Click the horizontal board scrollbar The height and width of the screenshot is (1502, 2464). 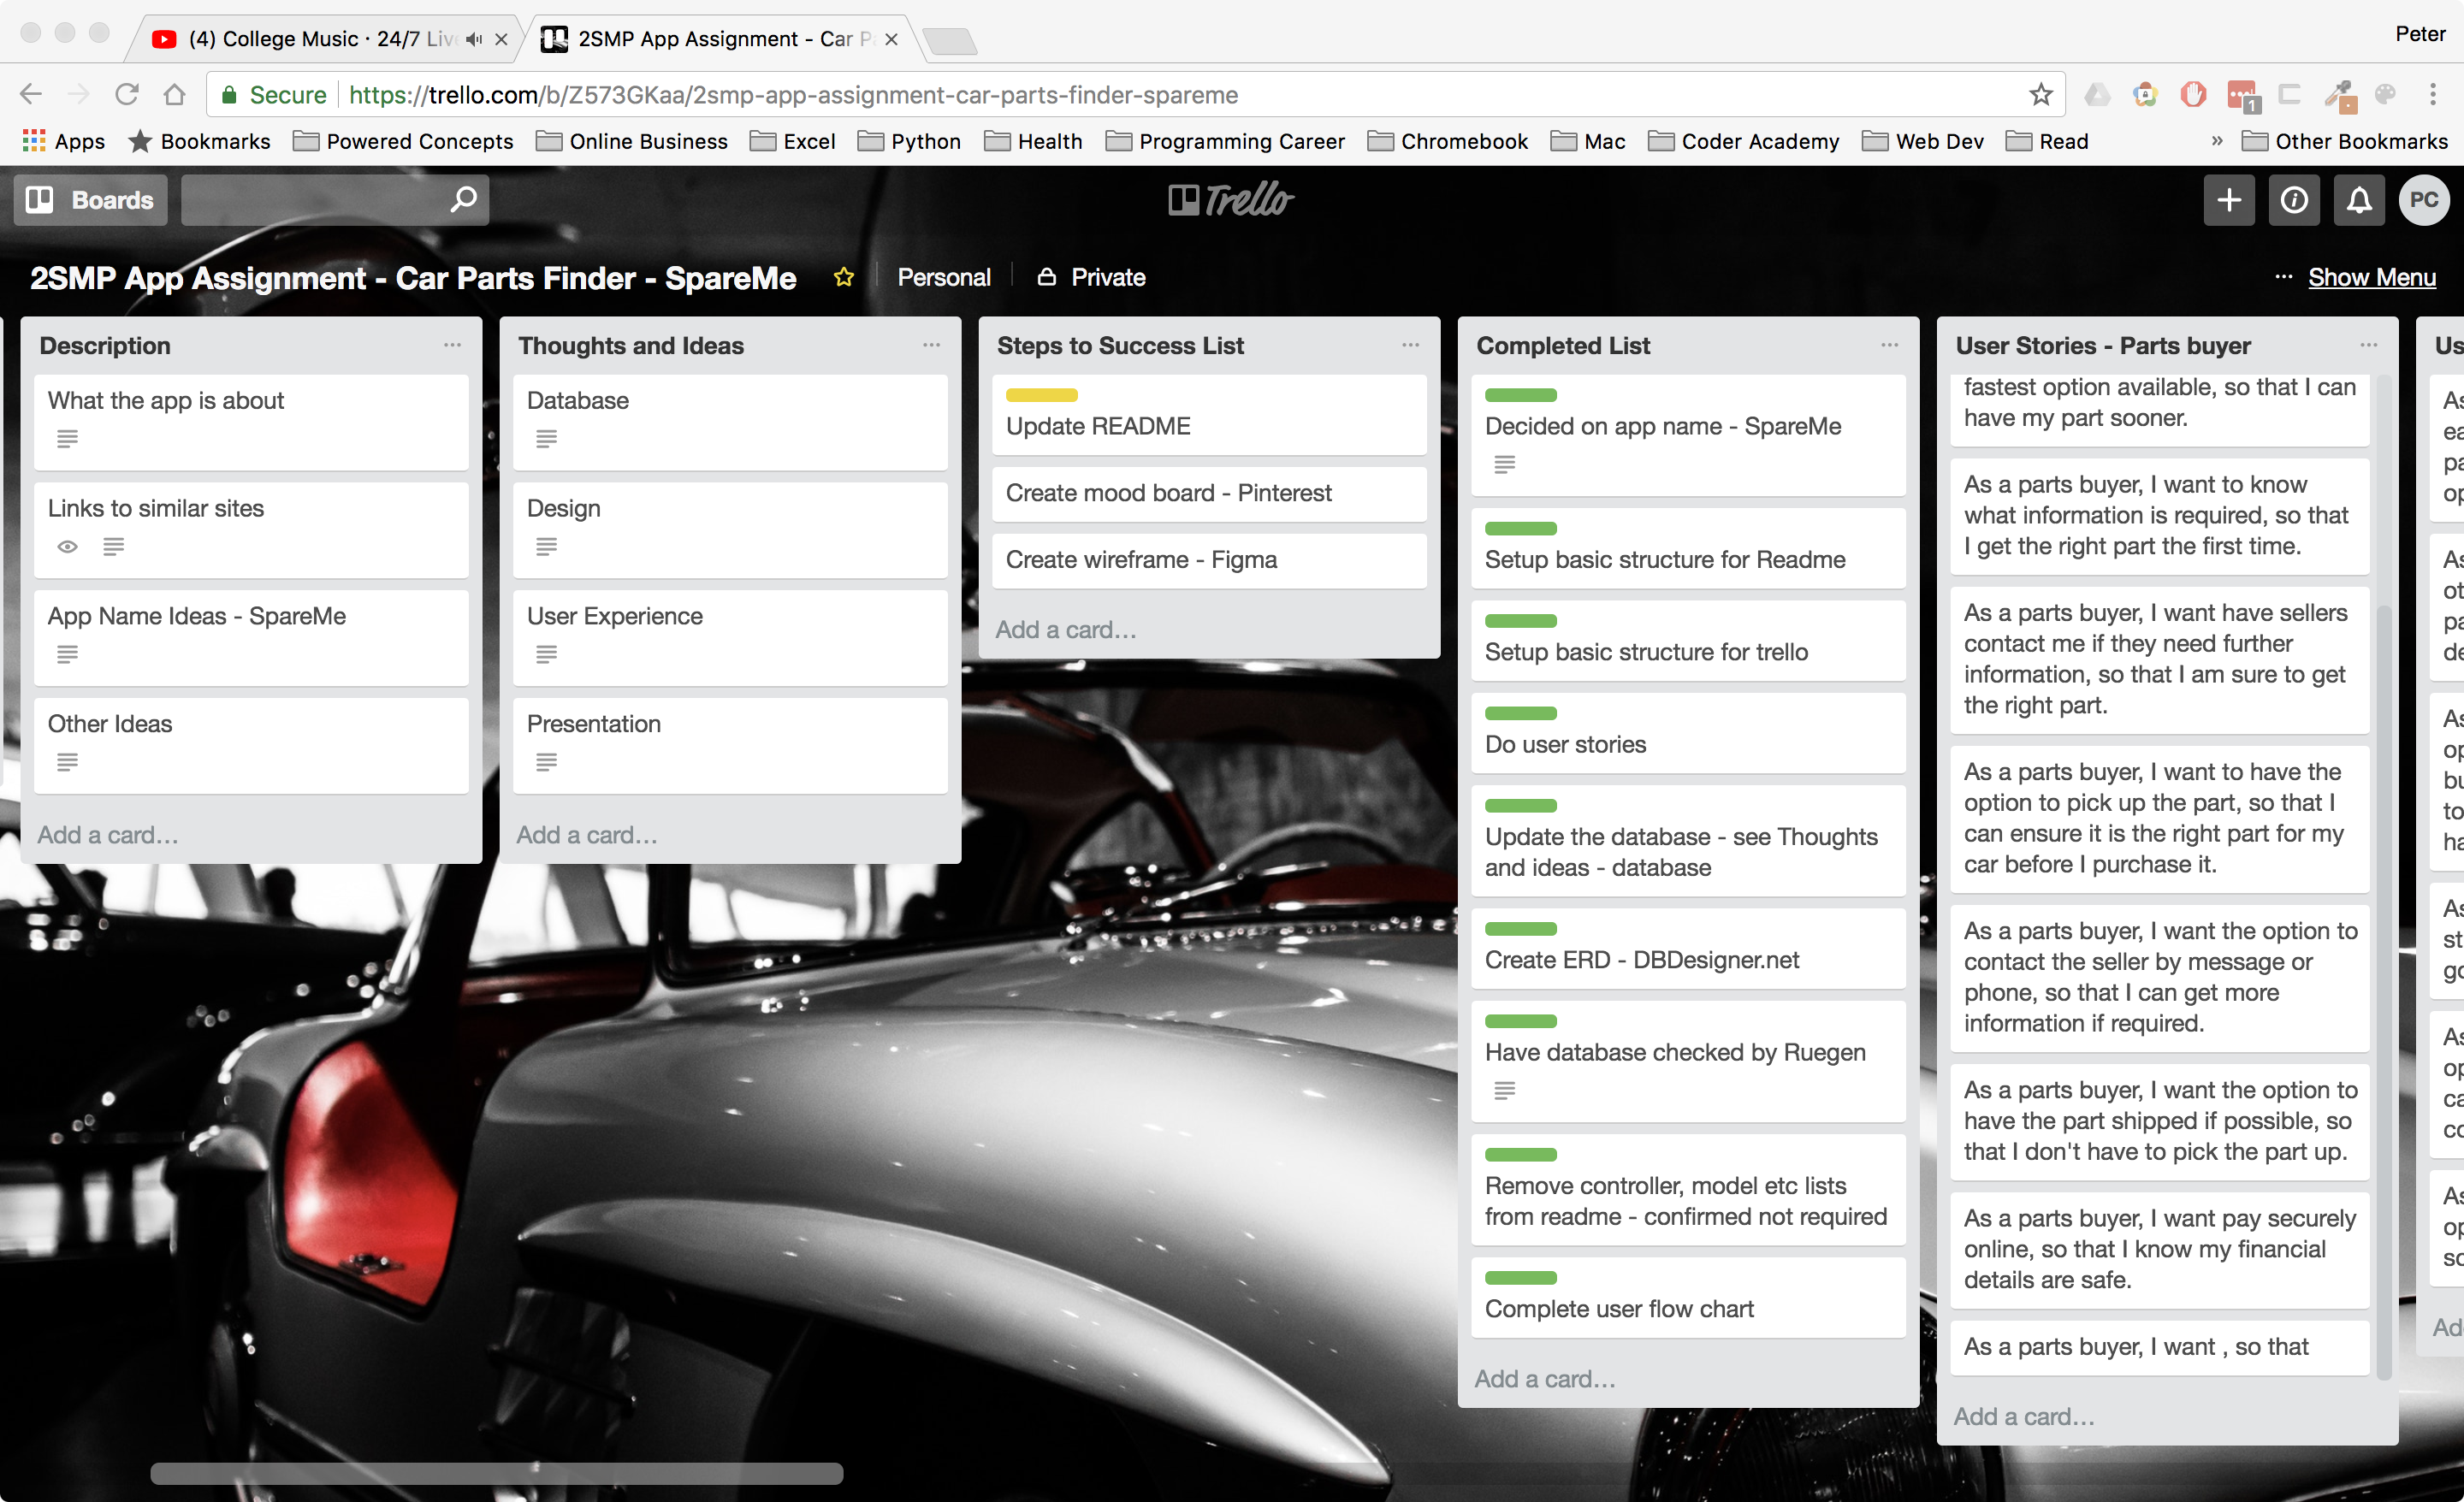[497, 1472]
